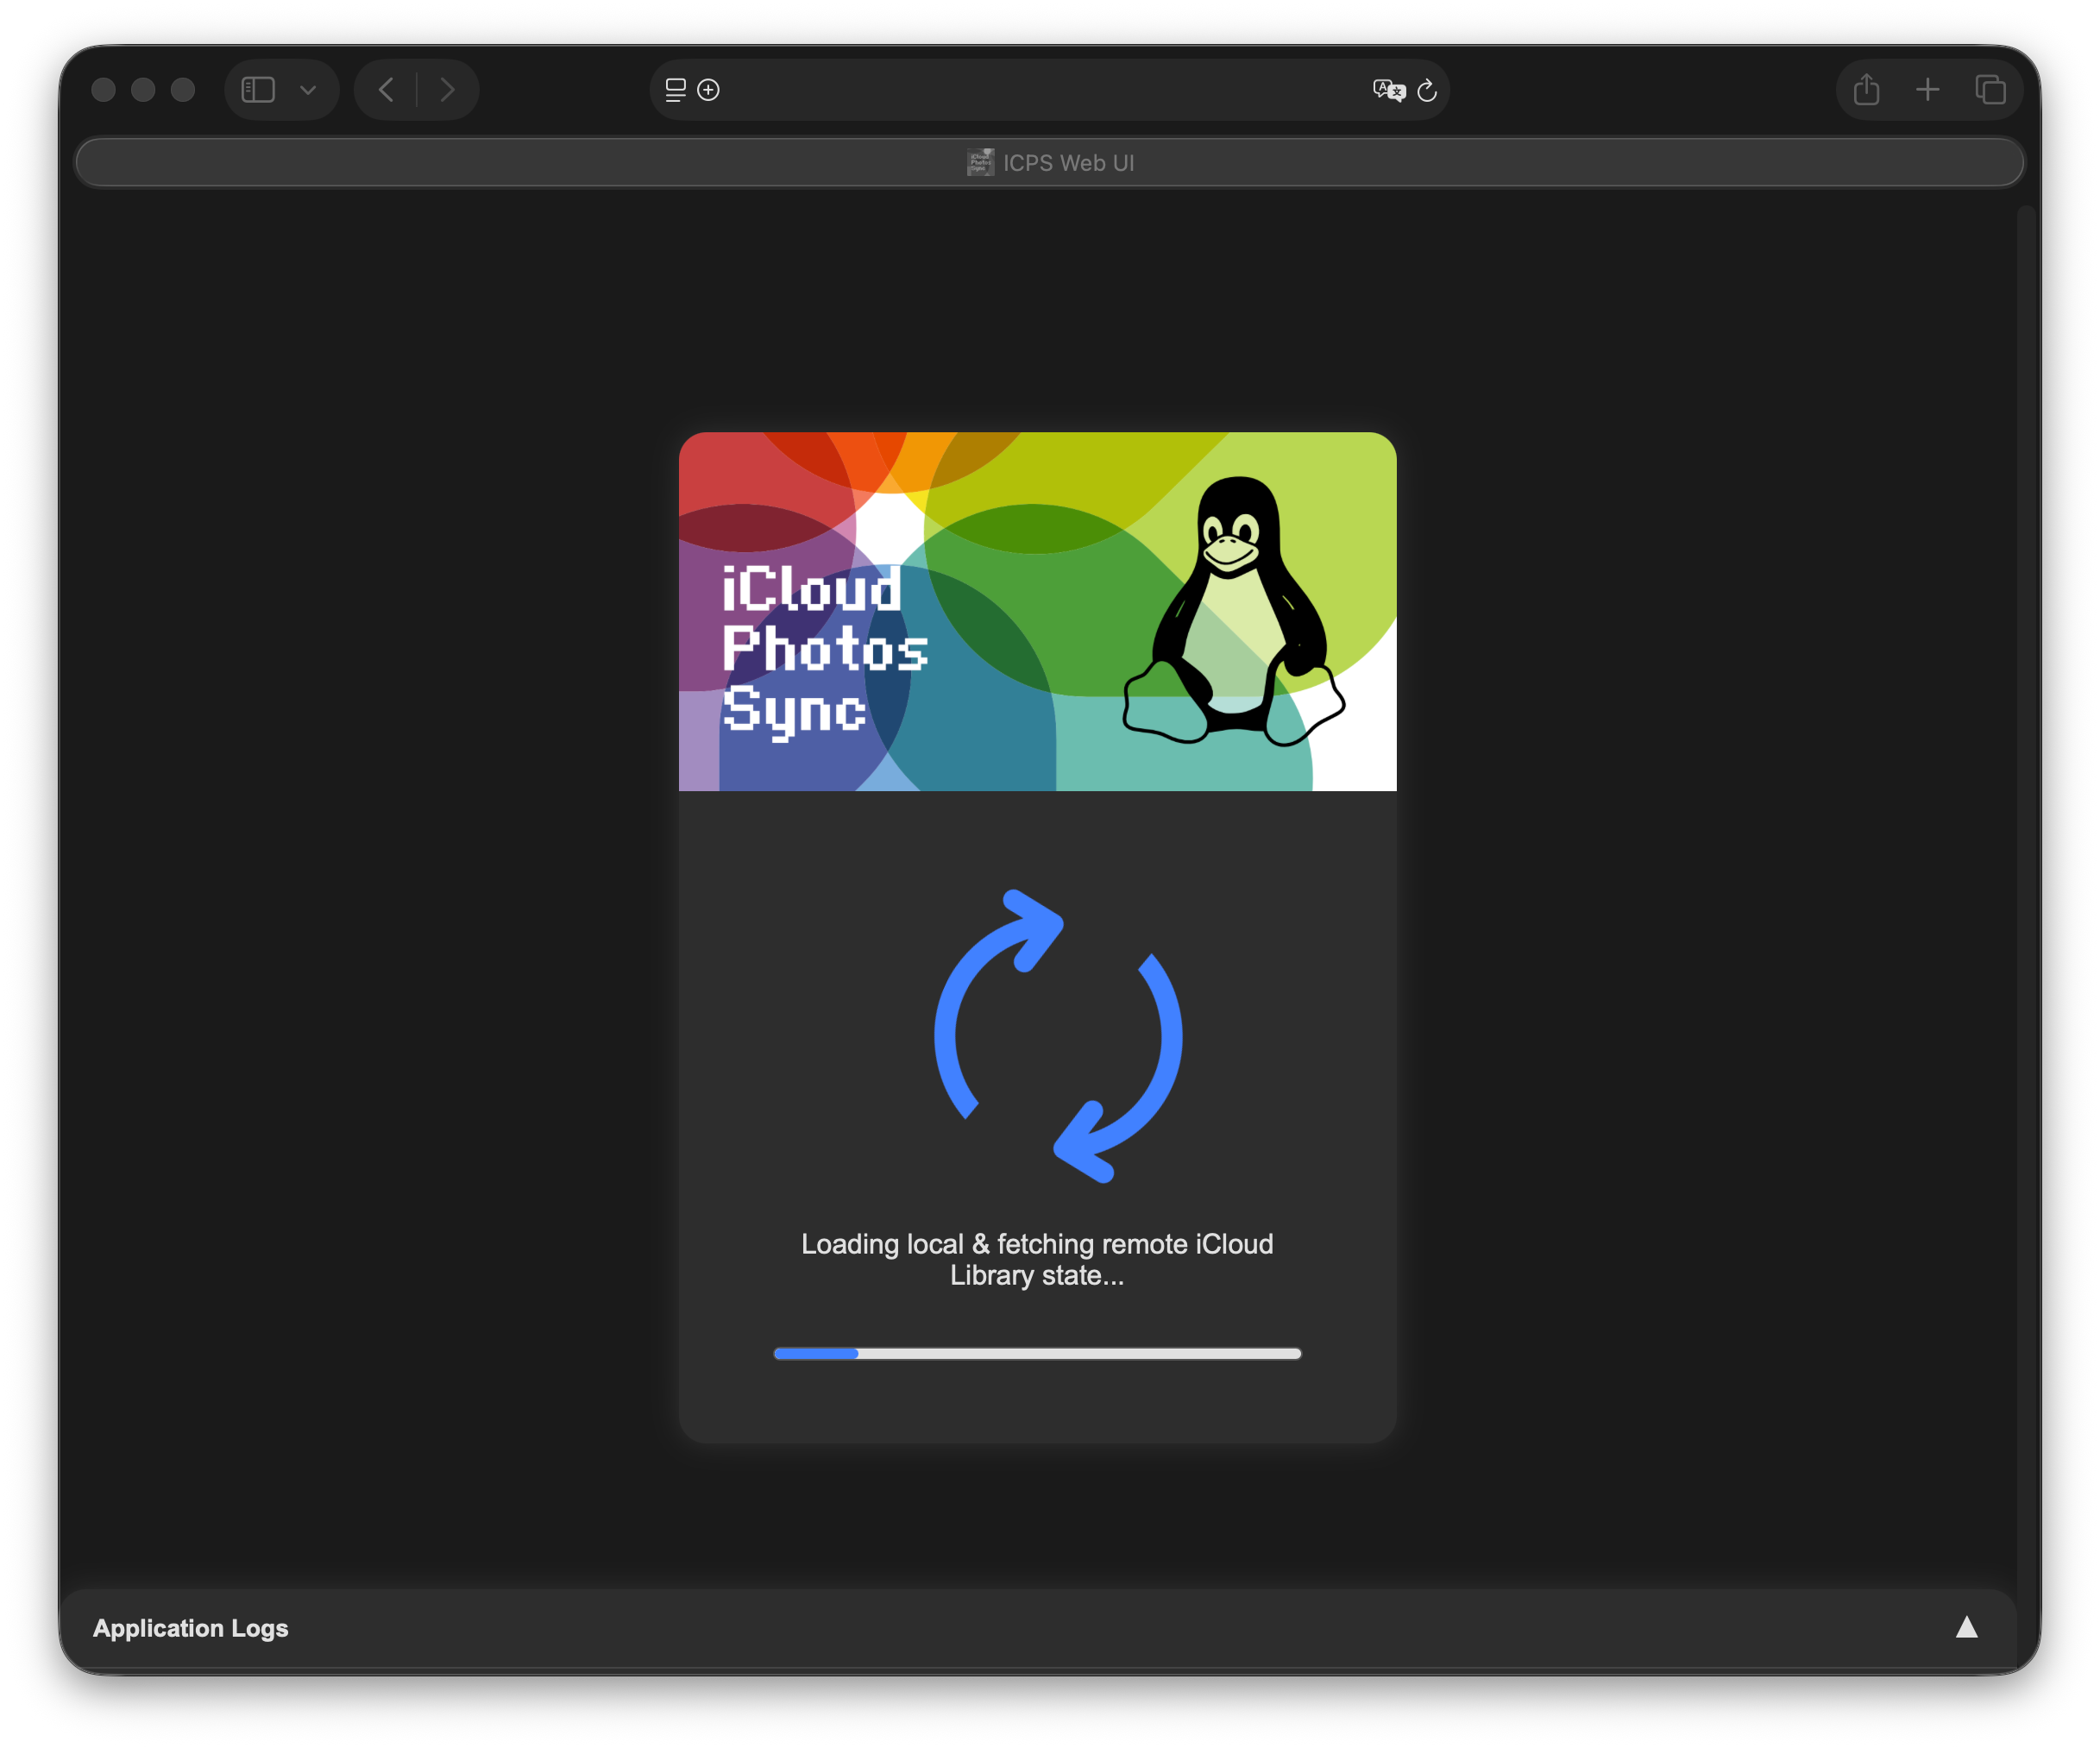The height and width of the screenshot is (1748, 2100).
Task: Click the Application Logs label
Action: coord(191,1627)
